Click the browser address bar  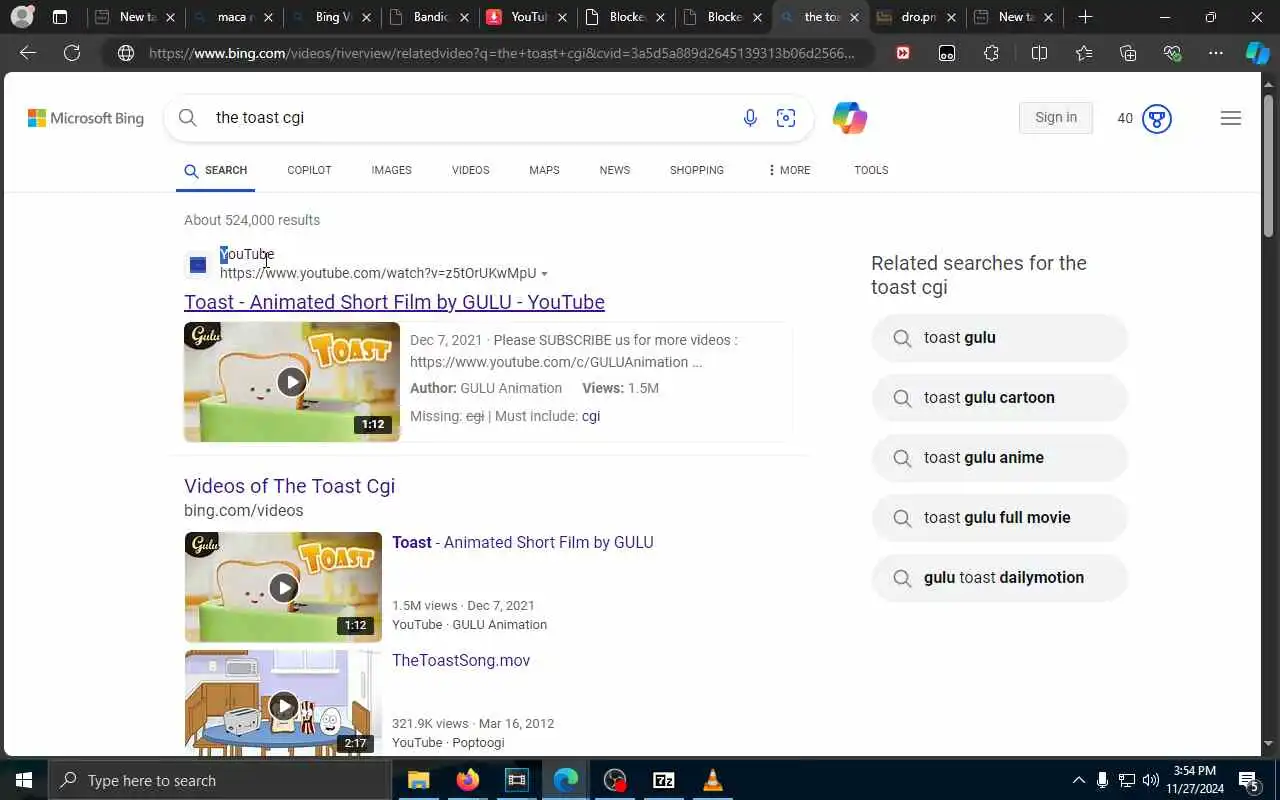[x=501, y=53]
